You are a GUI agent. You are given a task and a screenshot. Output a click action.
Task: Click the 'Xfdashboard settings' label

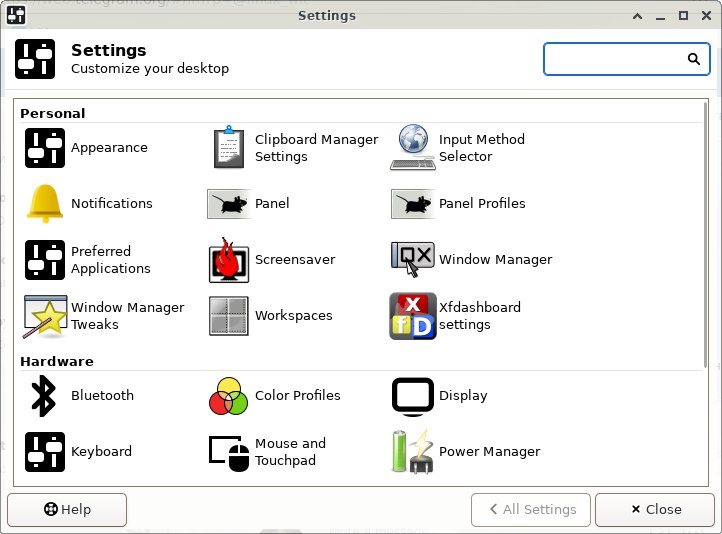pyautogui.click(x=480, y=316)
